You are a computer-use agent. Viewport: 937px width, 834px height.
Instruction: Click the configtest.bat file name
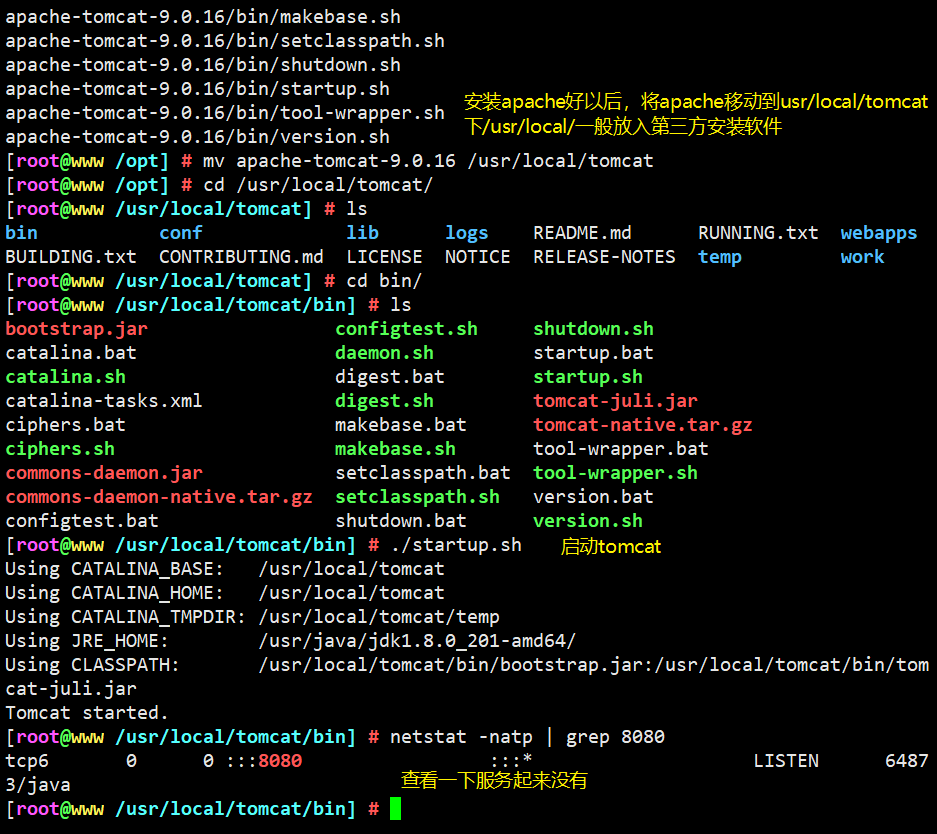click(82, 521)
